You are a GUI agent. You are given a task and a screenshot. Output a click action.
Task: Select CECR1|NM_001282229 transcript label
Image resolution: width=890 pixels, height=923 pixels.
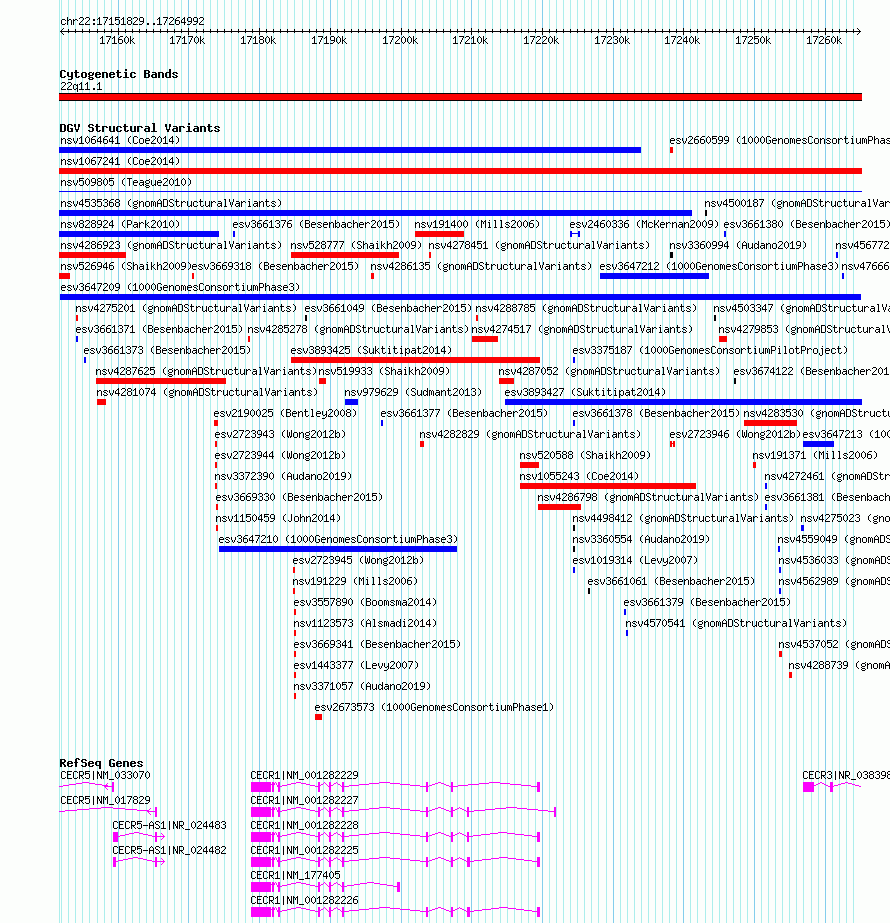[x=304, y=775]
